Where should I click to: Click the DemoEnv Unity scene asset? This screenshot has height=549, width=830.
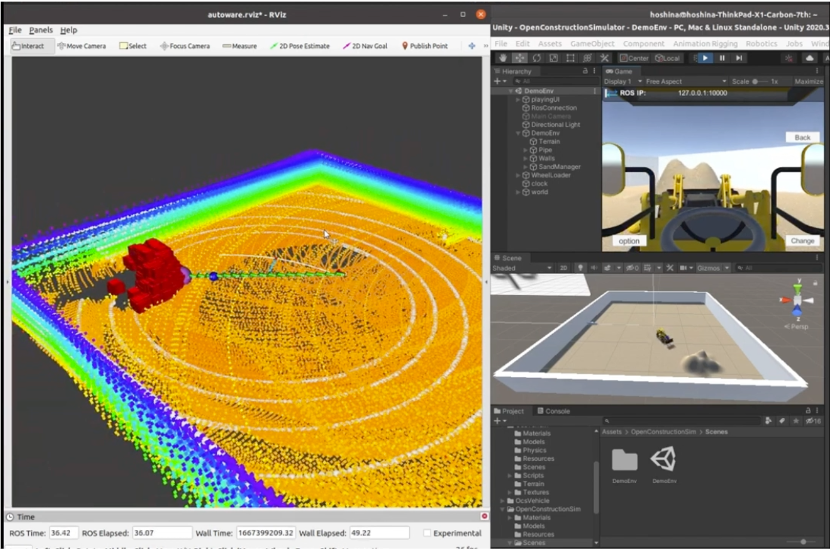pos(662,460)
